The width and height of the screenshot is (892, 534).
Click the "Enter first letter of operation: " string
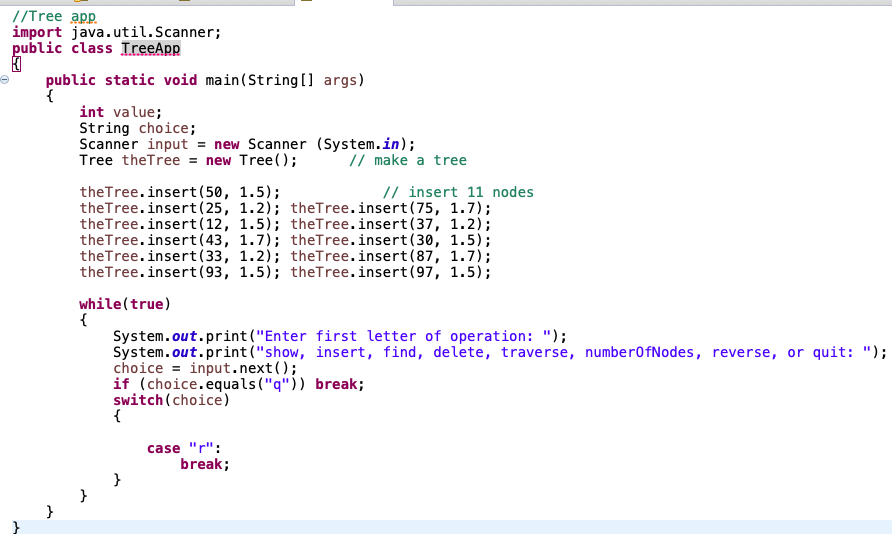[403, 336]
